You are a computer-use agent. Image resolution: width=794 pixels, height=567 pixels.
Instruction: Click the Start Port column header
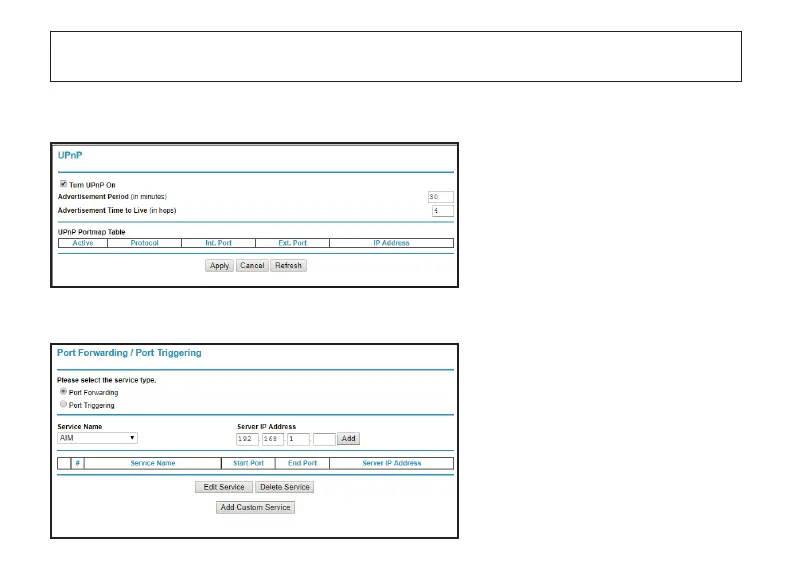point(248,463)
